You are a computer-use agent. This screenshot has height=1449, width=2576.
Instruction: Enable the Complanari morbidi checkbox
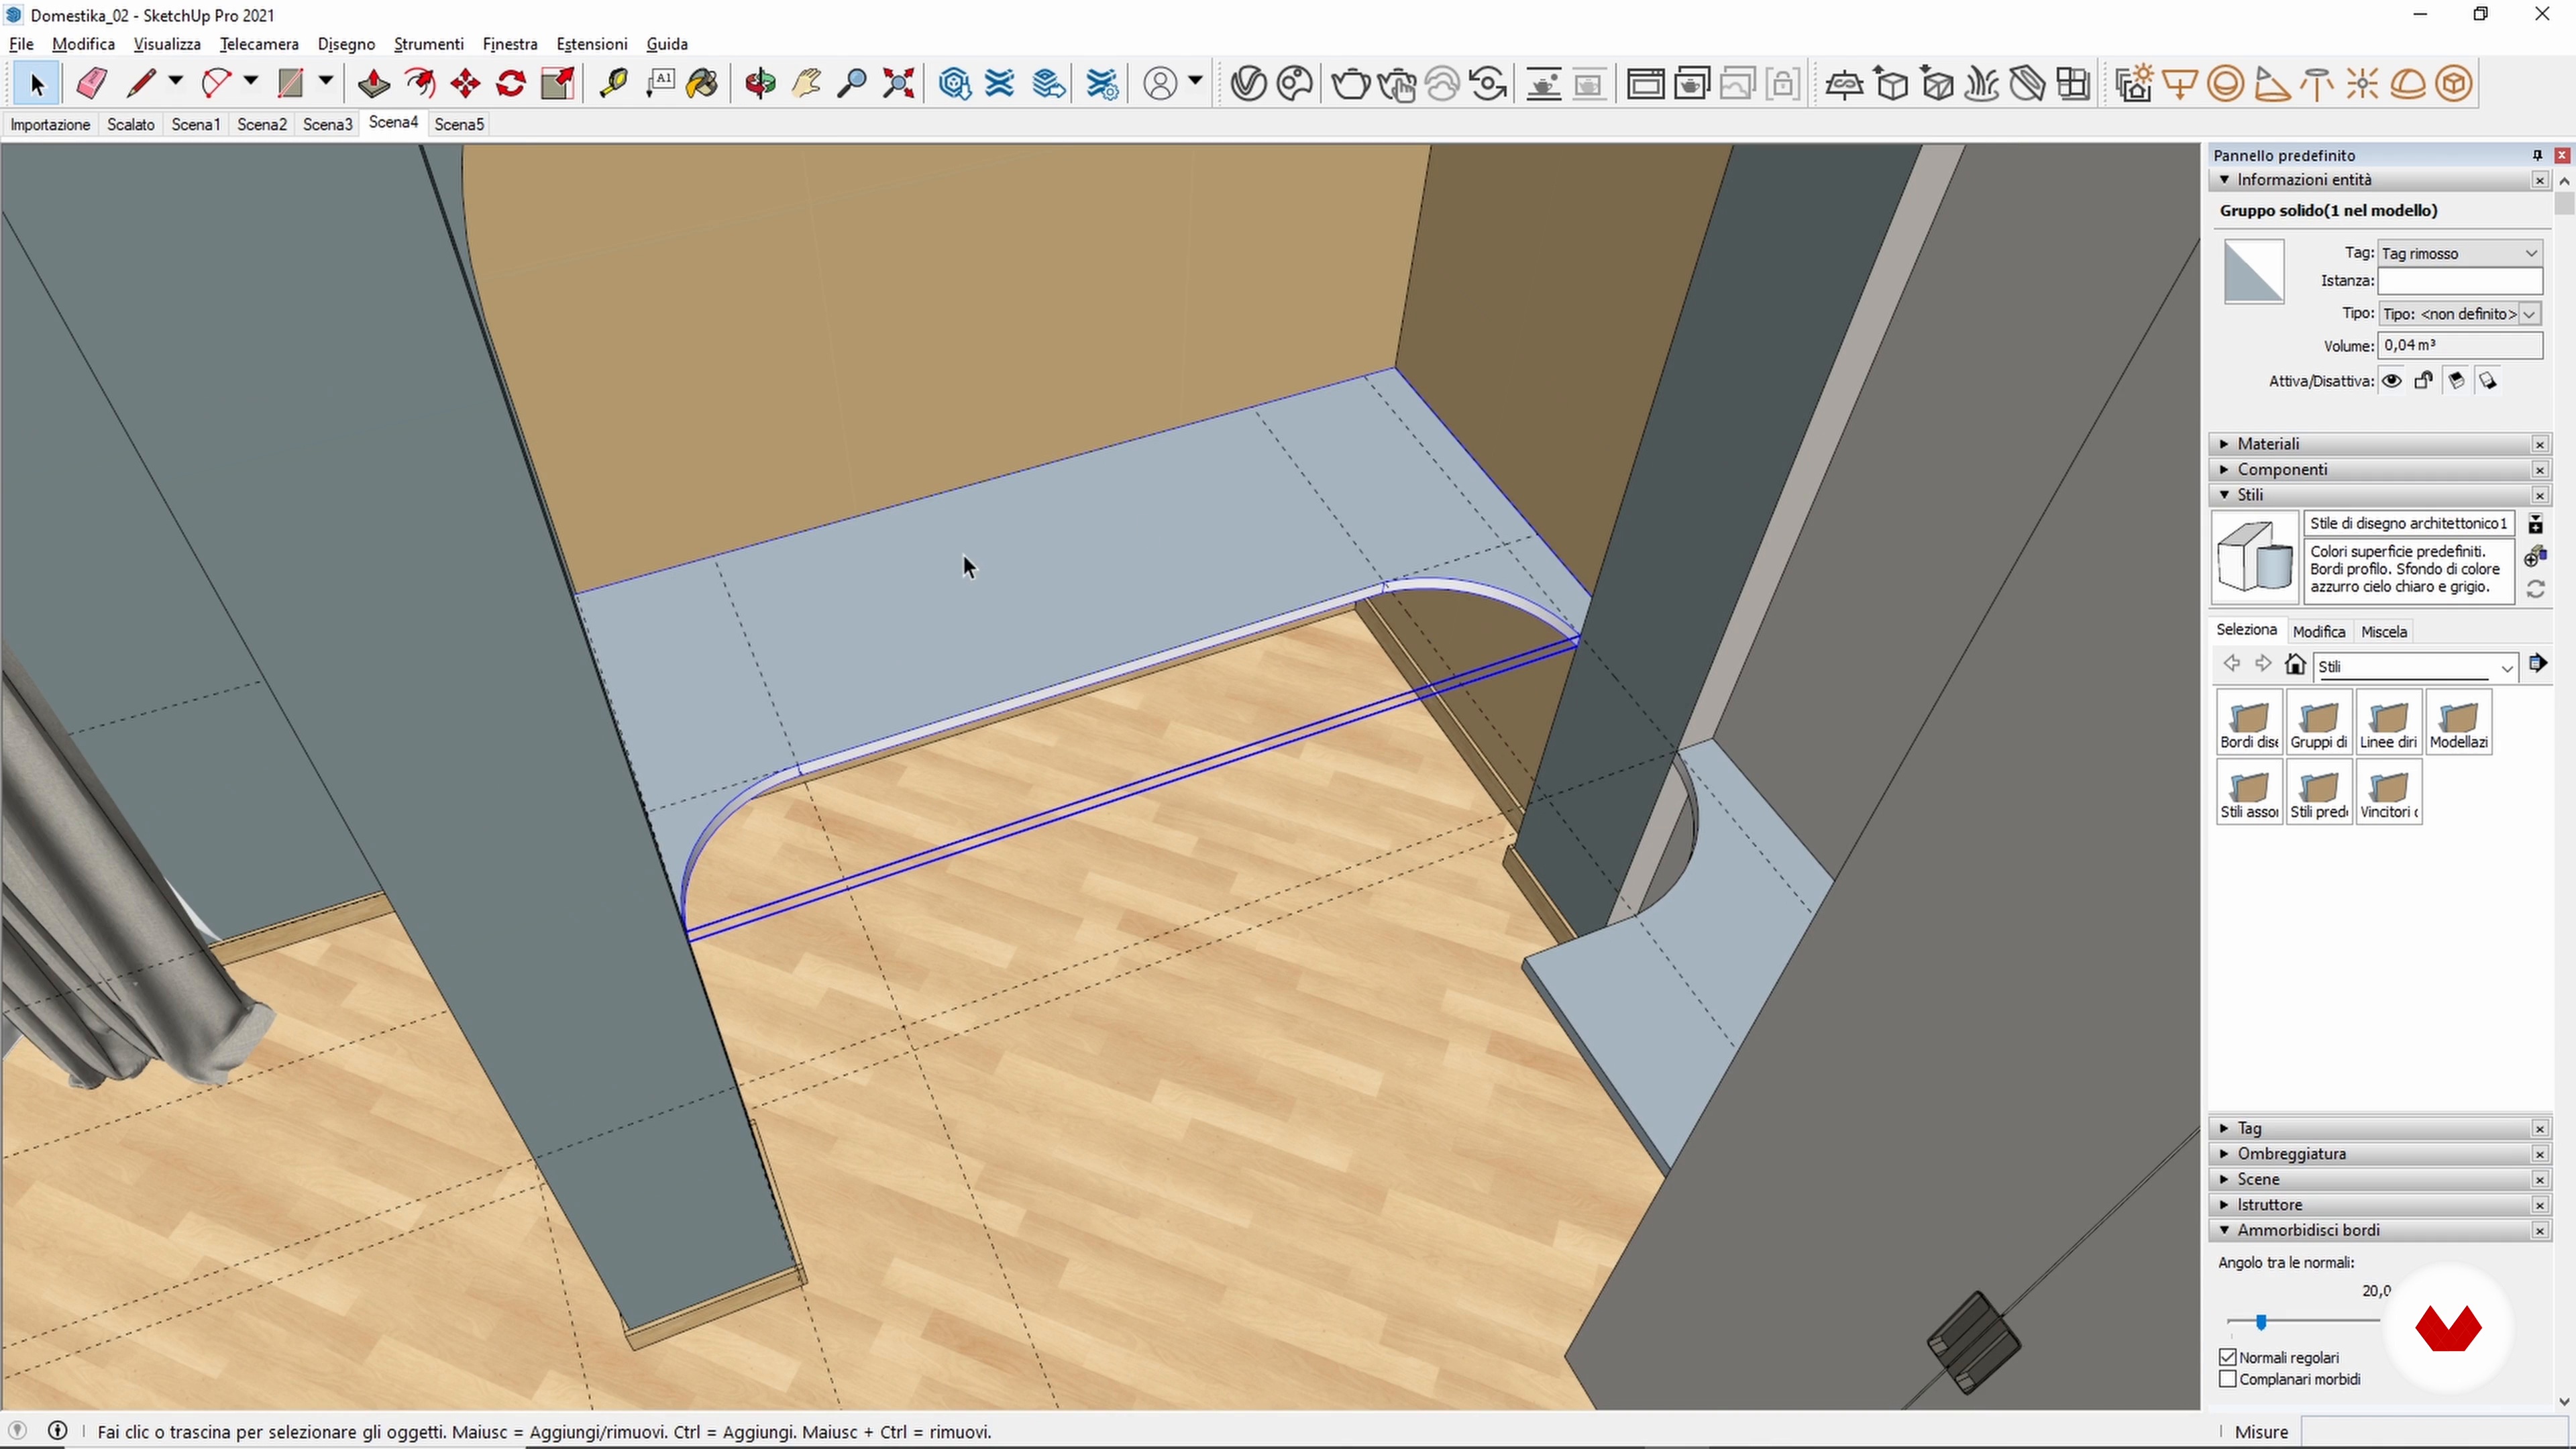click(2228, 1379)
